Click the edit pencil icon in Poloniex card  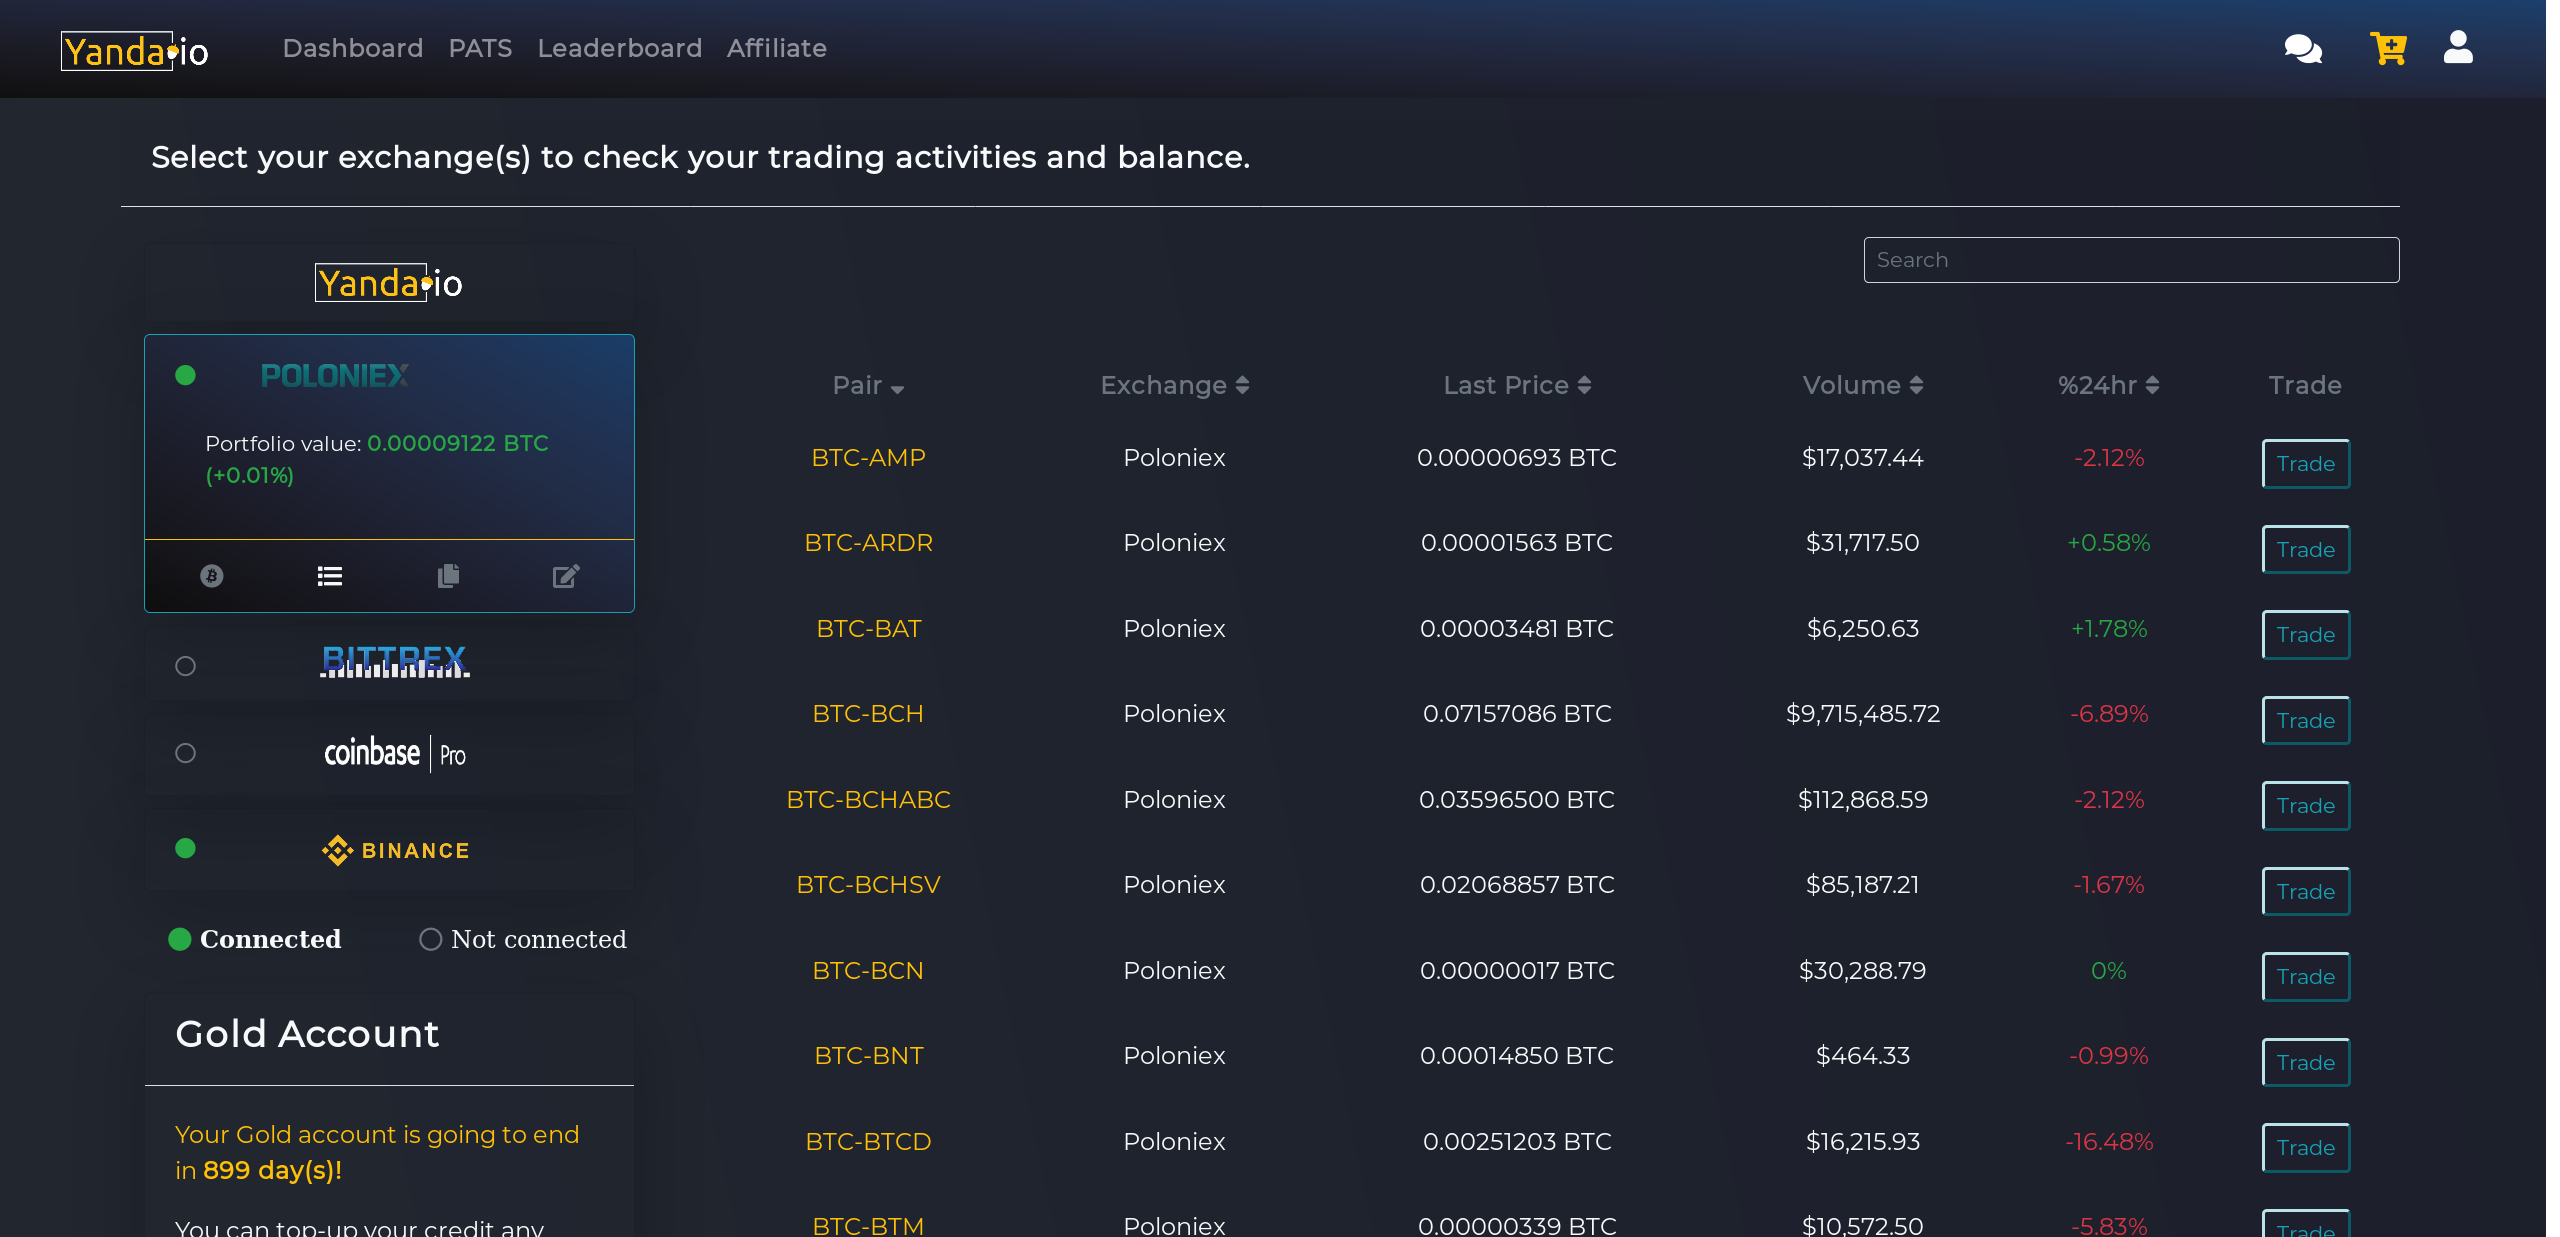pyautogui.click(x=566, y=576)
